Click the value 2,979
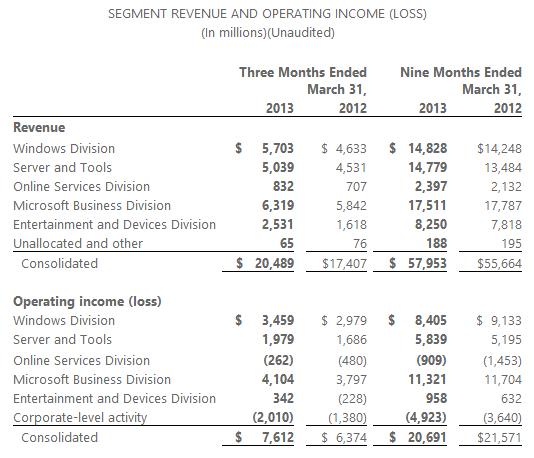The width and height of the screenshot is (534, 458). [351, 320]
